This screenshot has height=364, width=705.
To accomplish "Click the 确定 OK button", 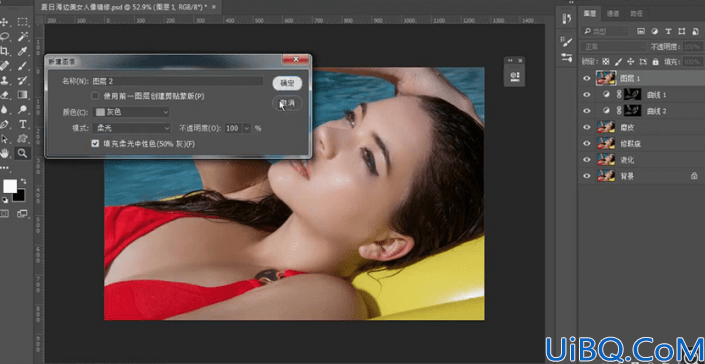I will (x=287, y=83).
